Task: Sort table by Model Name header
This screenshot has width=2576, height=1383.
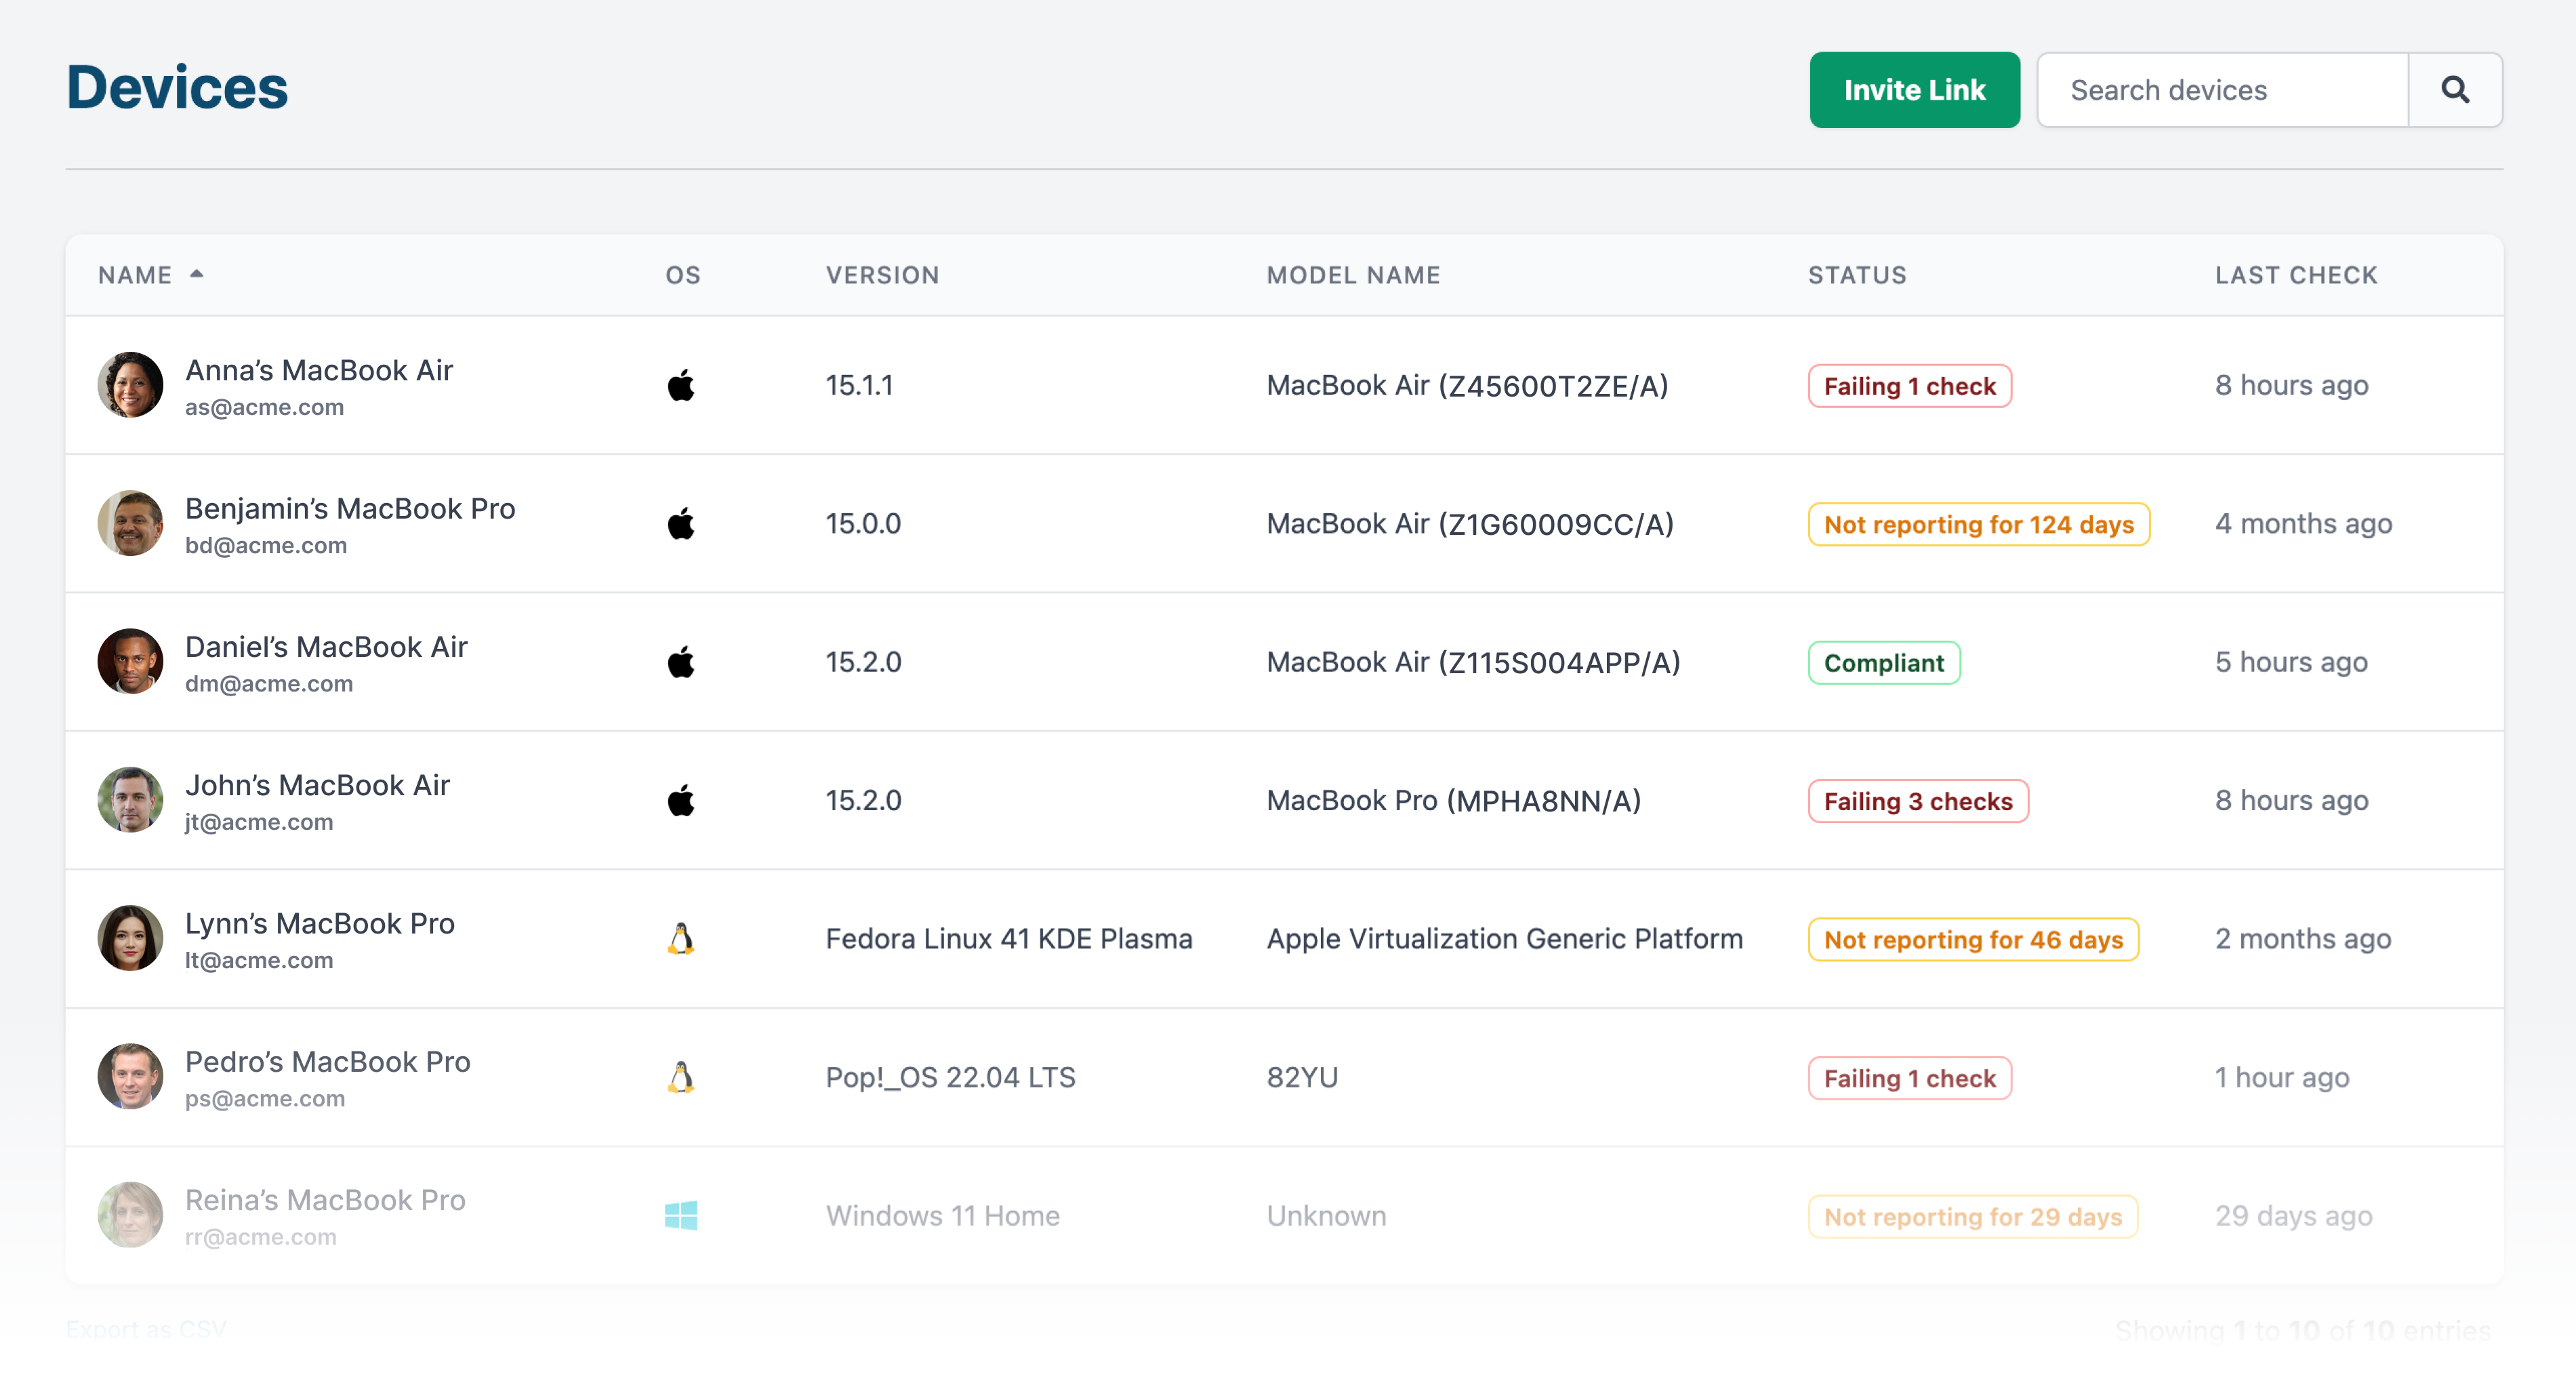Action: (1353, 275)
